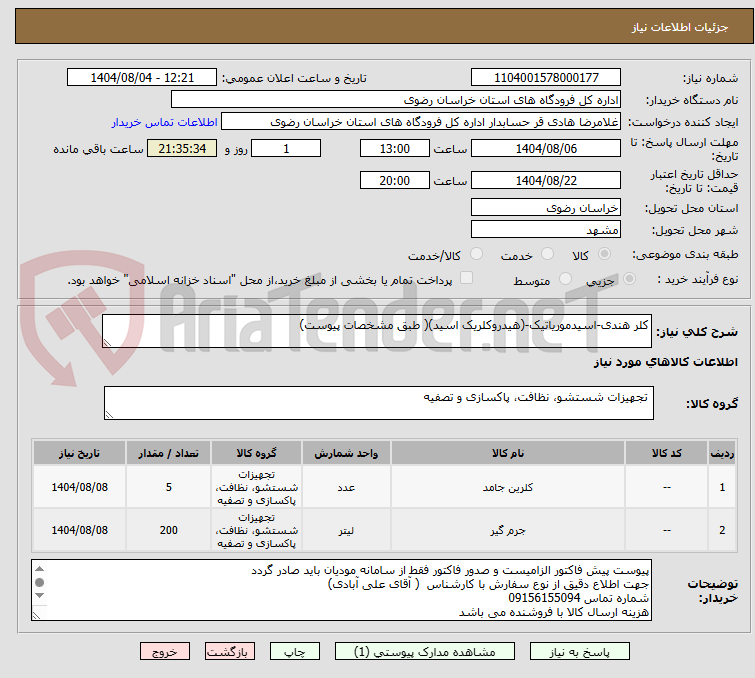This screenshot has width=755, height=678.
Task: Click the scroll thumb in buyer notes box
Action: click(39, 582)
